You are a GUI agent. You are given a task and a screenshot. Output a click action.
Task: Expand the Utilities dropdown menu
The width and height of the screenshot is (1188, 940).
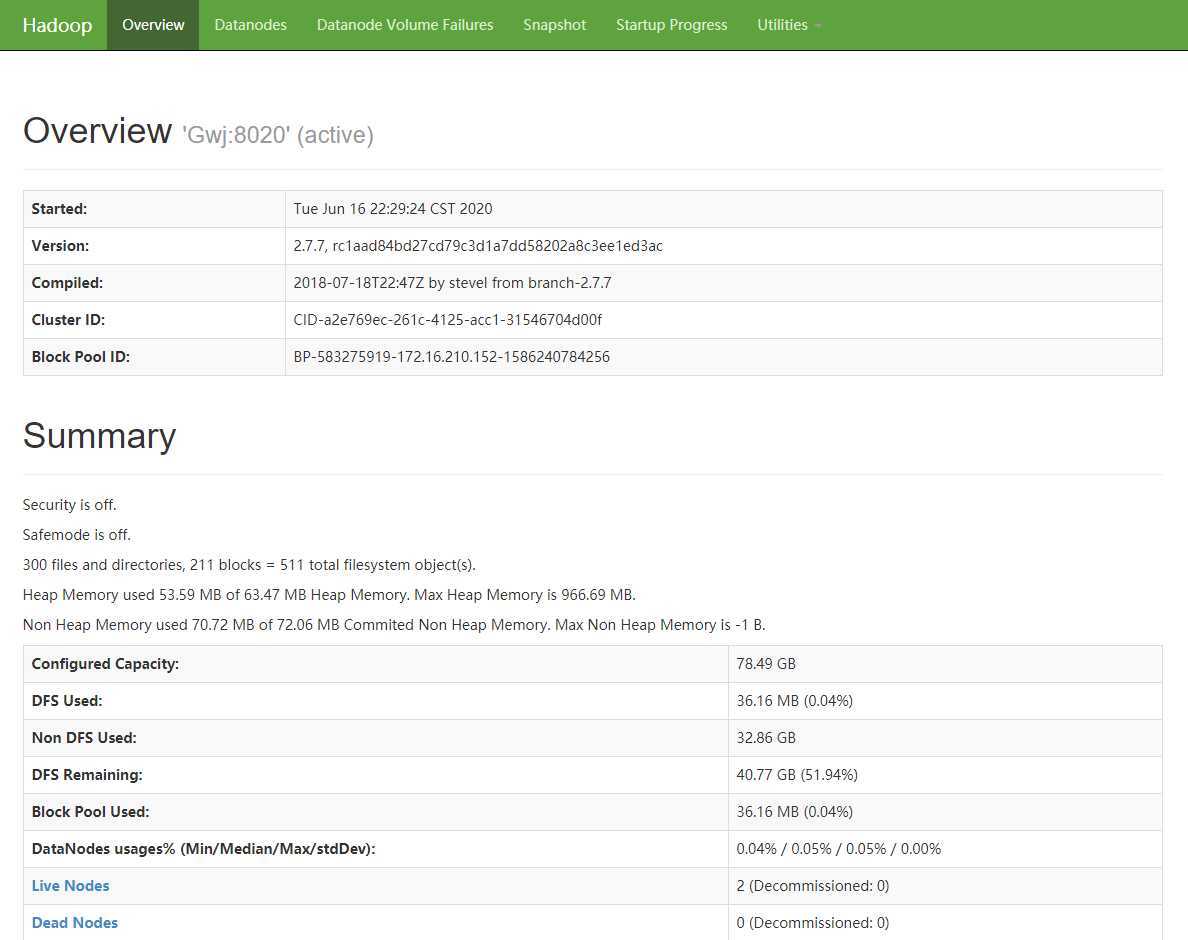[x=789, y=25]
